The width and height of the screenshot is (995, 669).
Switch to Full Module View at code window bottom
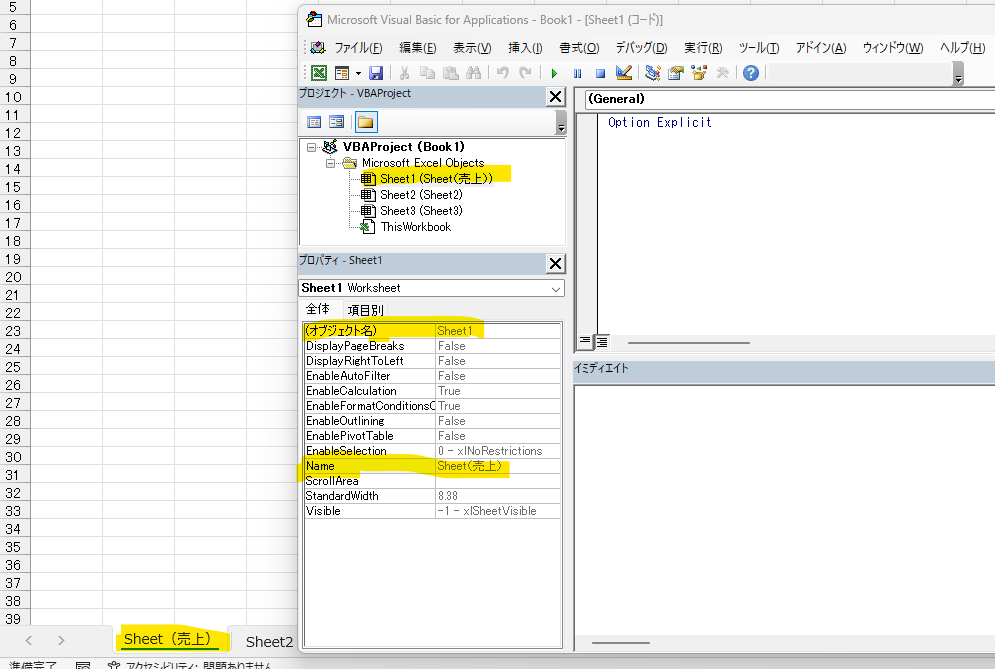602,341
